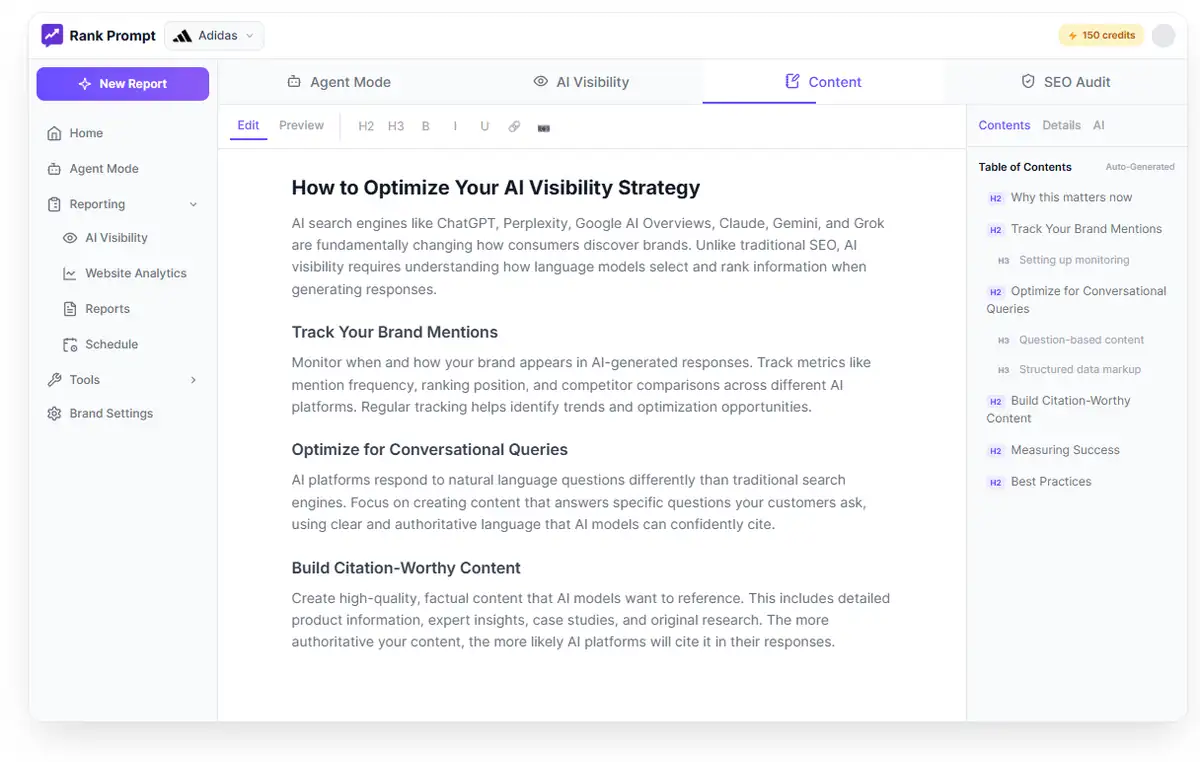This screenshot has height=762, width=1200.
Task: Toggle underline text formatting
Action: click(x=485, y=126)
